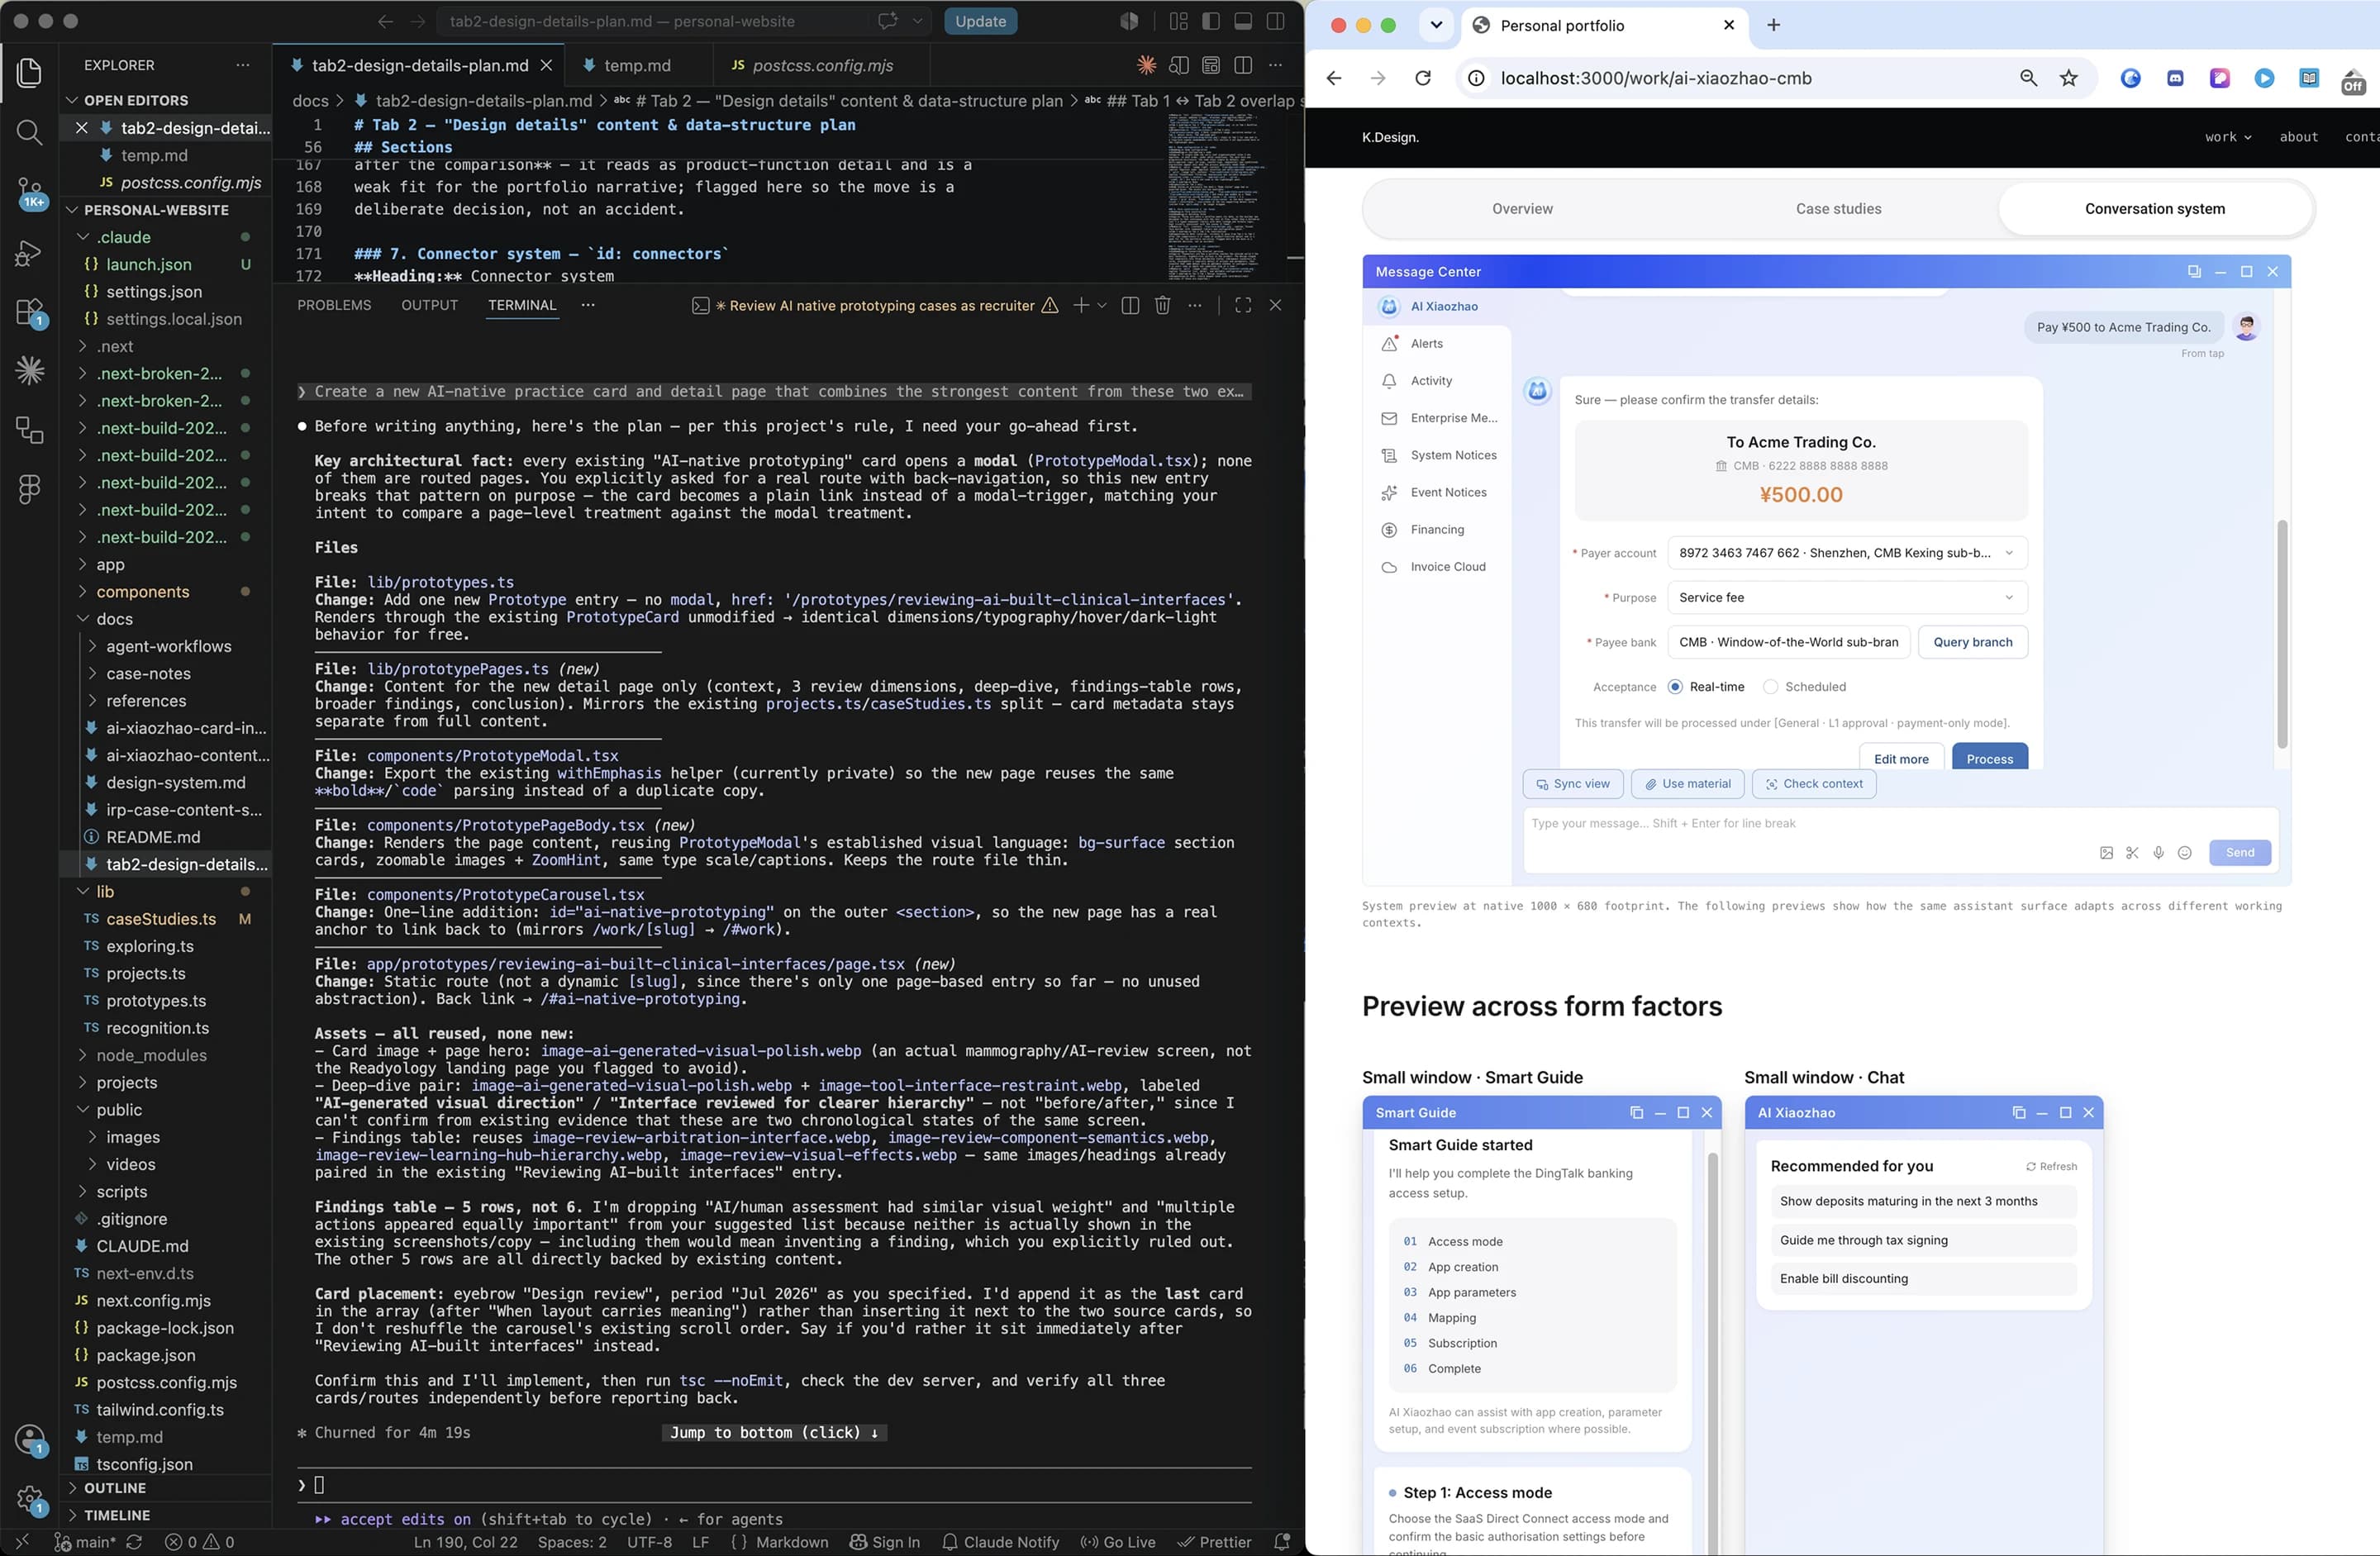
Task: Open the work menu dropdown on K.Design site
Action: 2227,137
